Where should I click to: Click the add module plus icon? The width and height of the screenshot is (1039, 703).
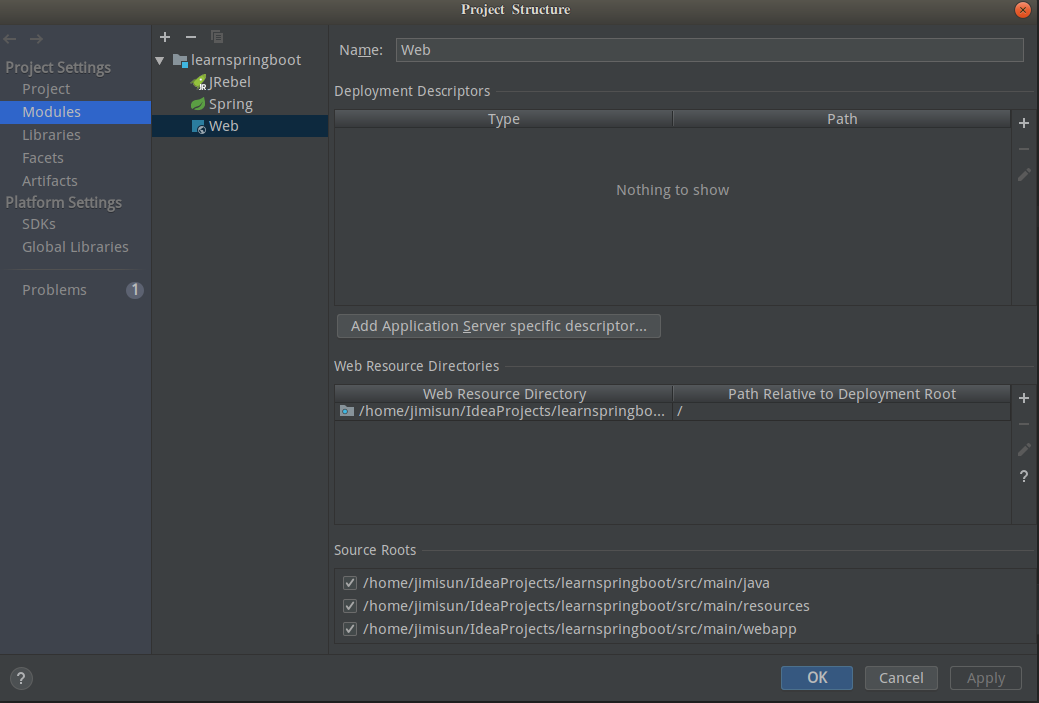point(165,37)
